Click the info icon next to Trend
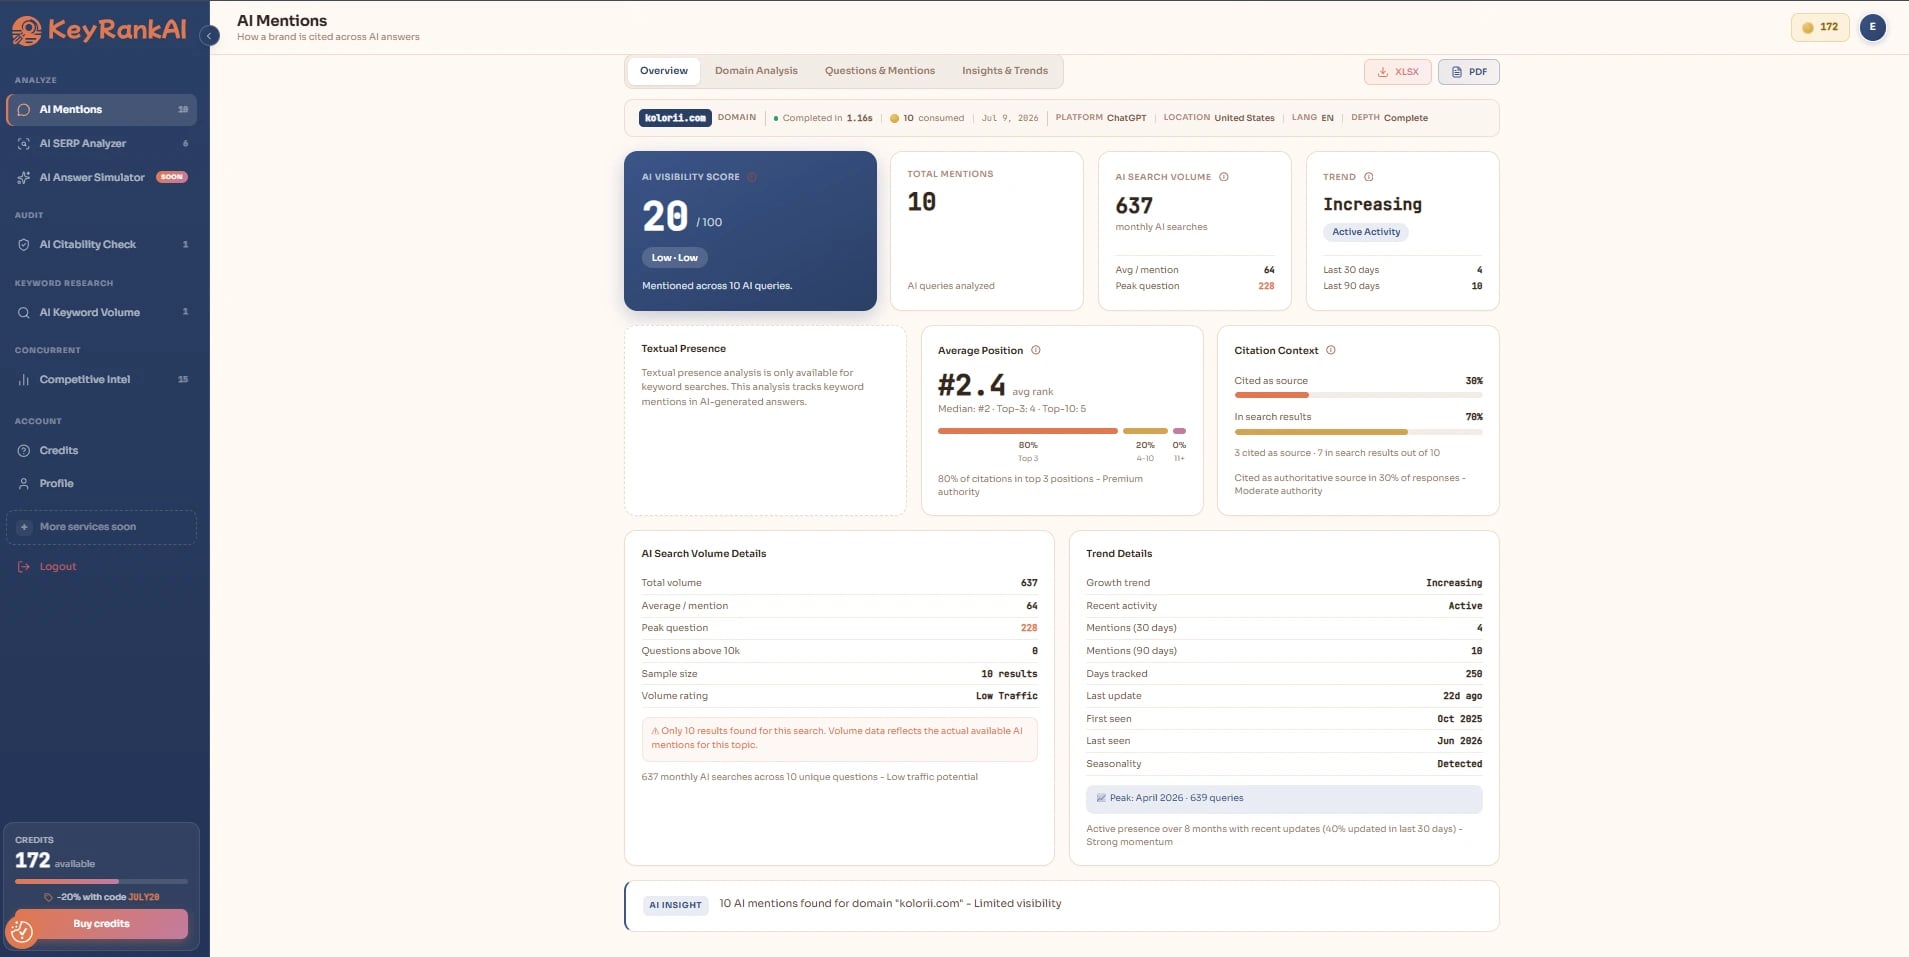Viewport: 1909px width, 957px height. pos(1369,177)
